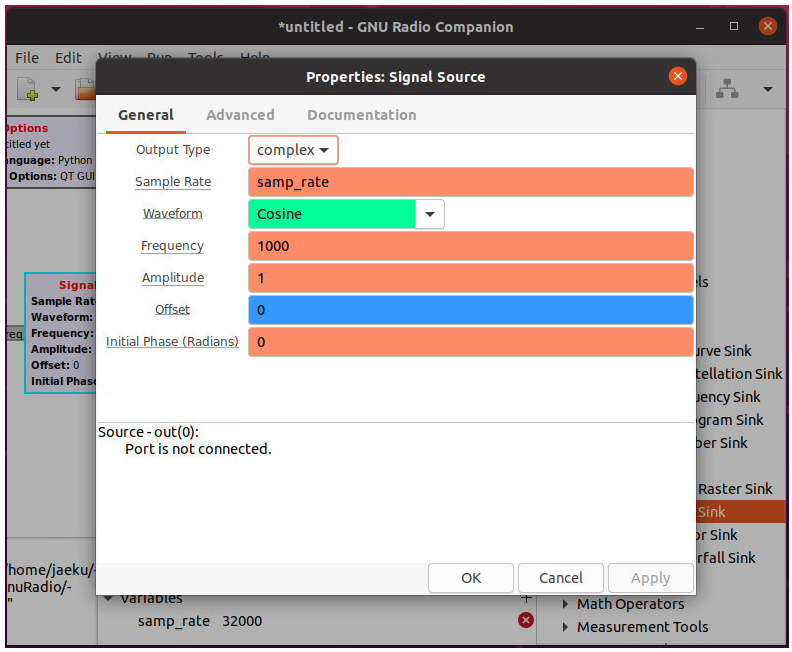This screenshot has height=652, width=792.
Task: Close the GNU Radio Companion window
Action: click(768, 26)
